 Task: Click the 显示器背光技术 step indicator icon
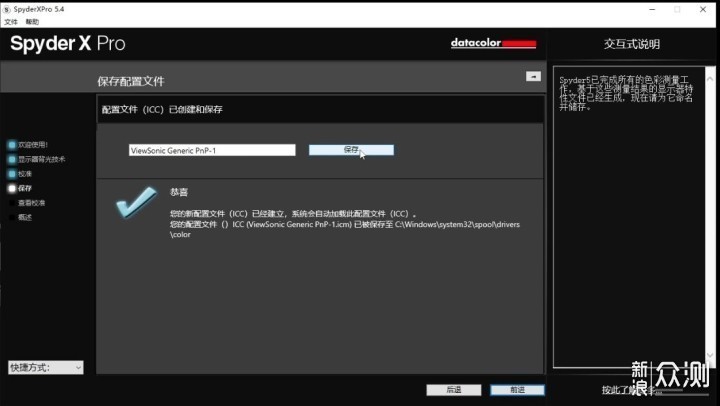coord(12,159)
